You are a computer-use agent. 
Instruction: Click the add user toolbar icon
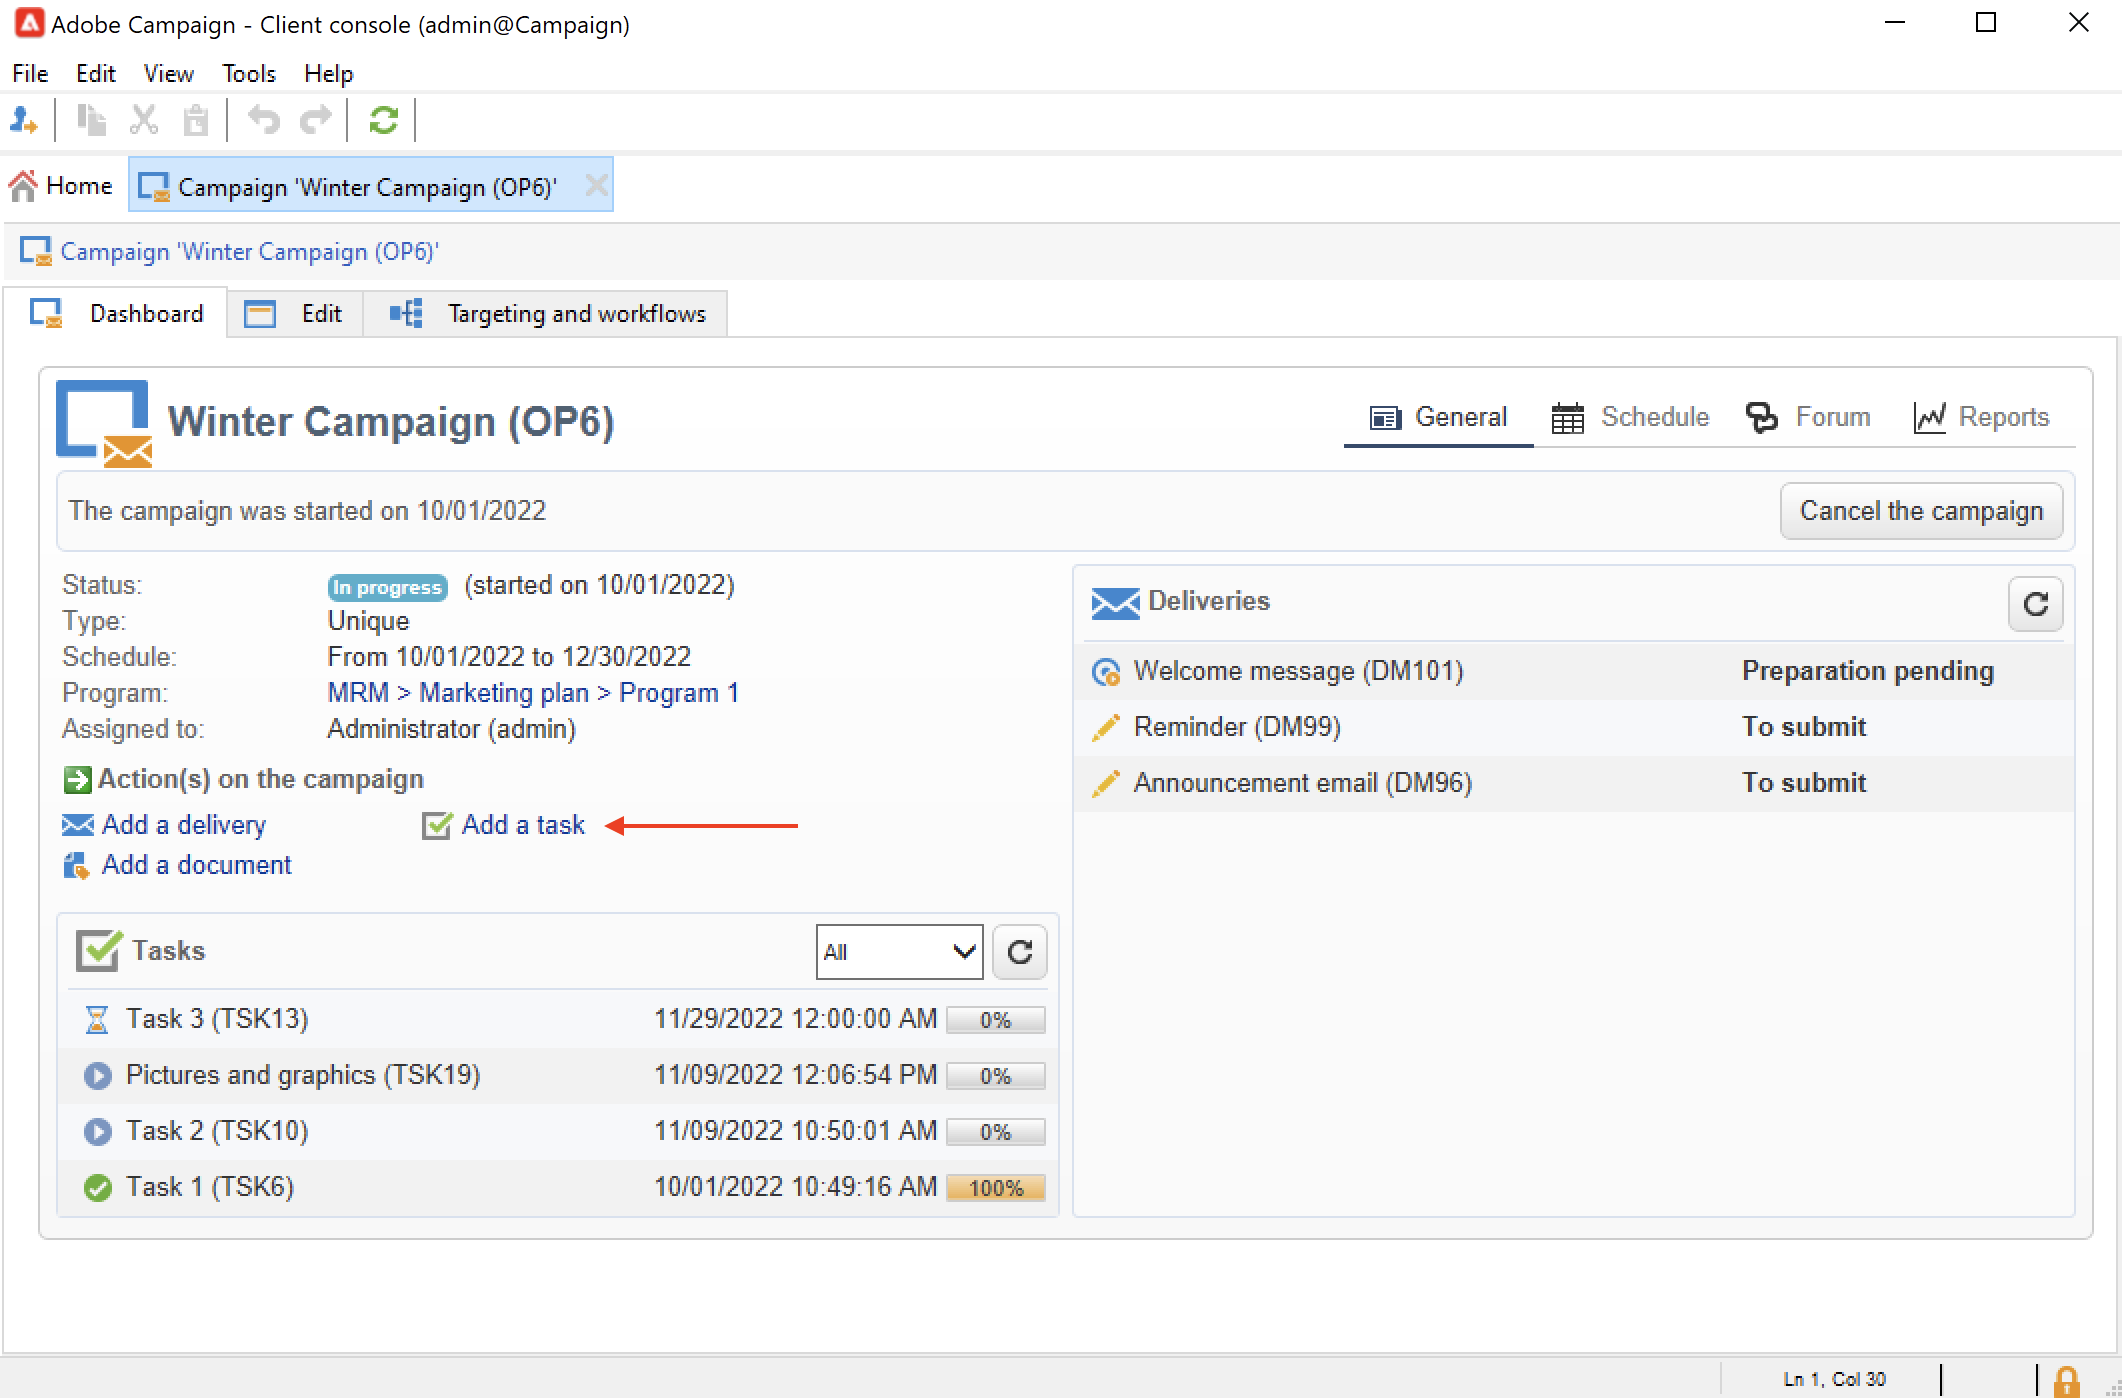pos(24,121)
